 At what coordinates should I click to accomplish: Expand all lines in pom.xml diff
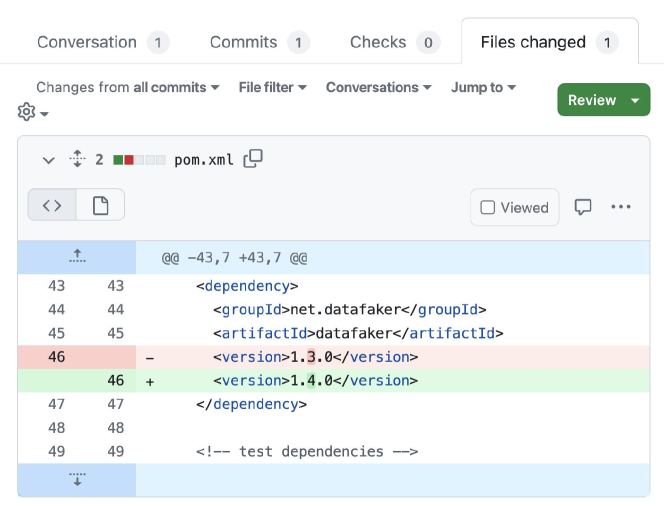coord(77,159)
